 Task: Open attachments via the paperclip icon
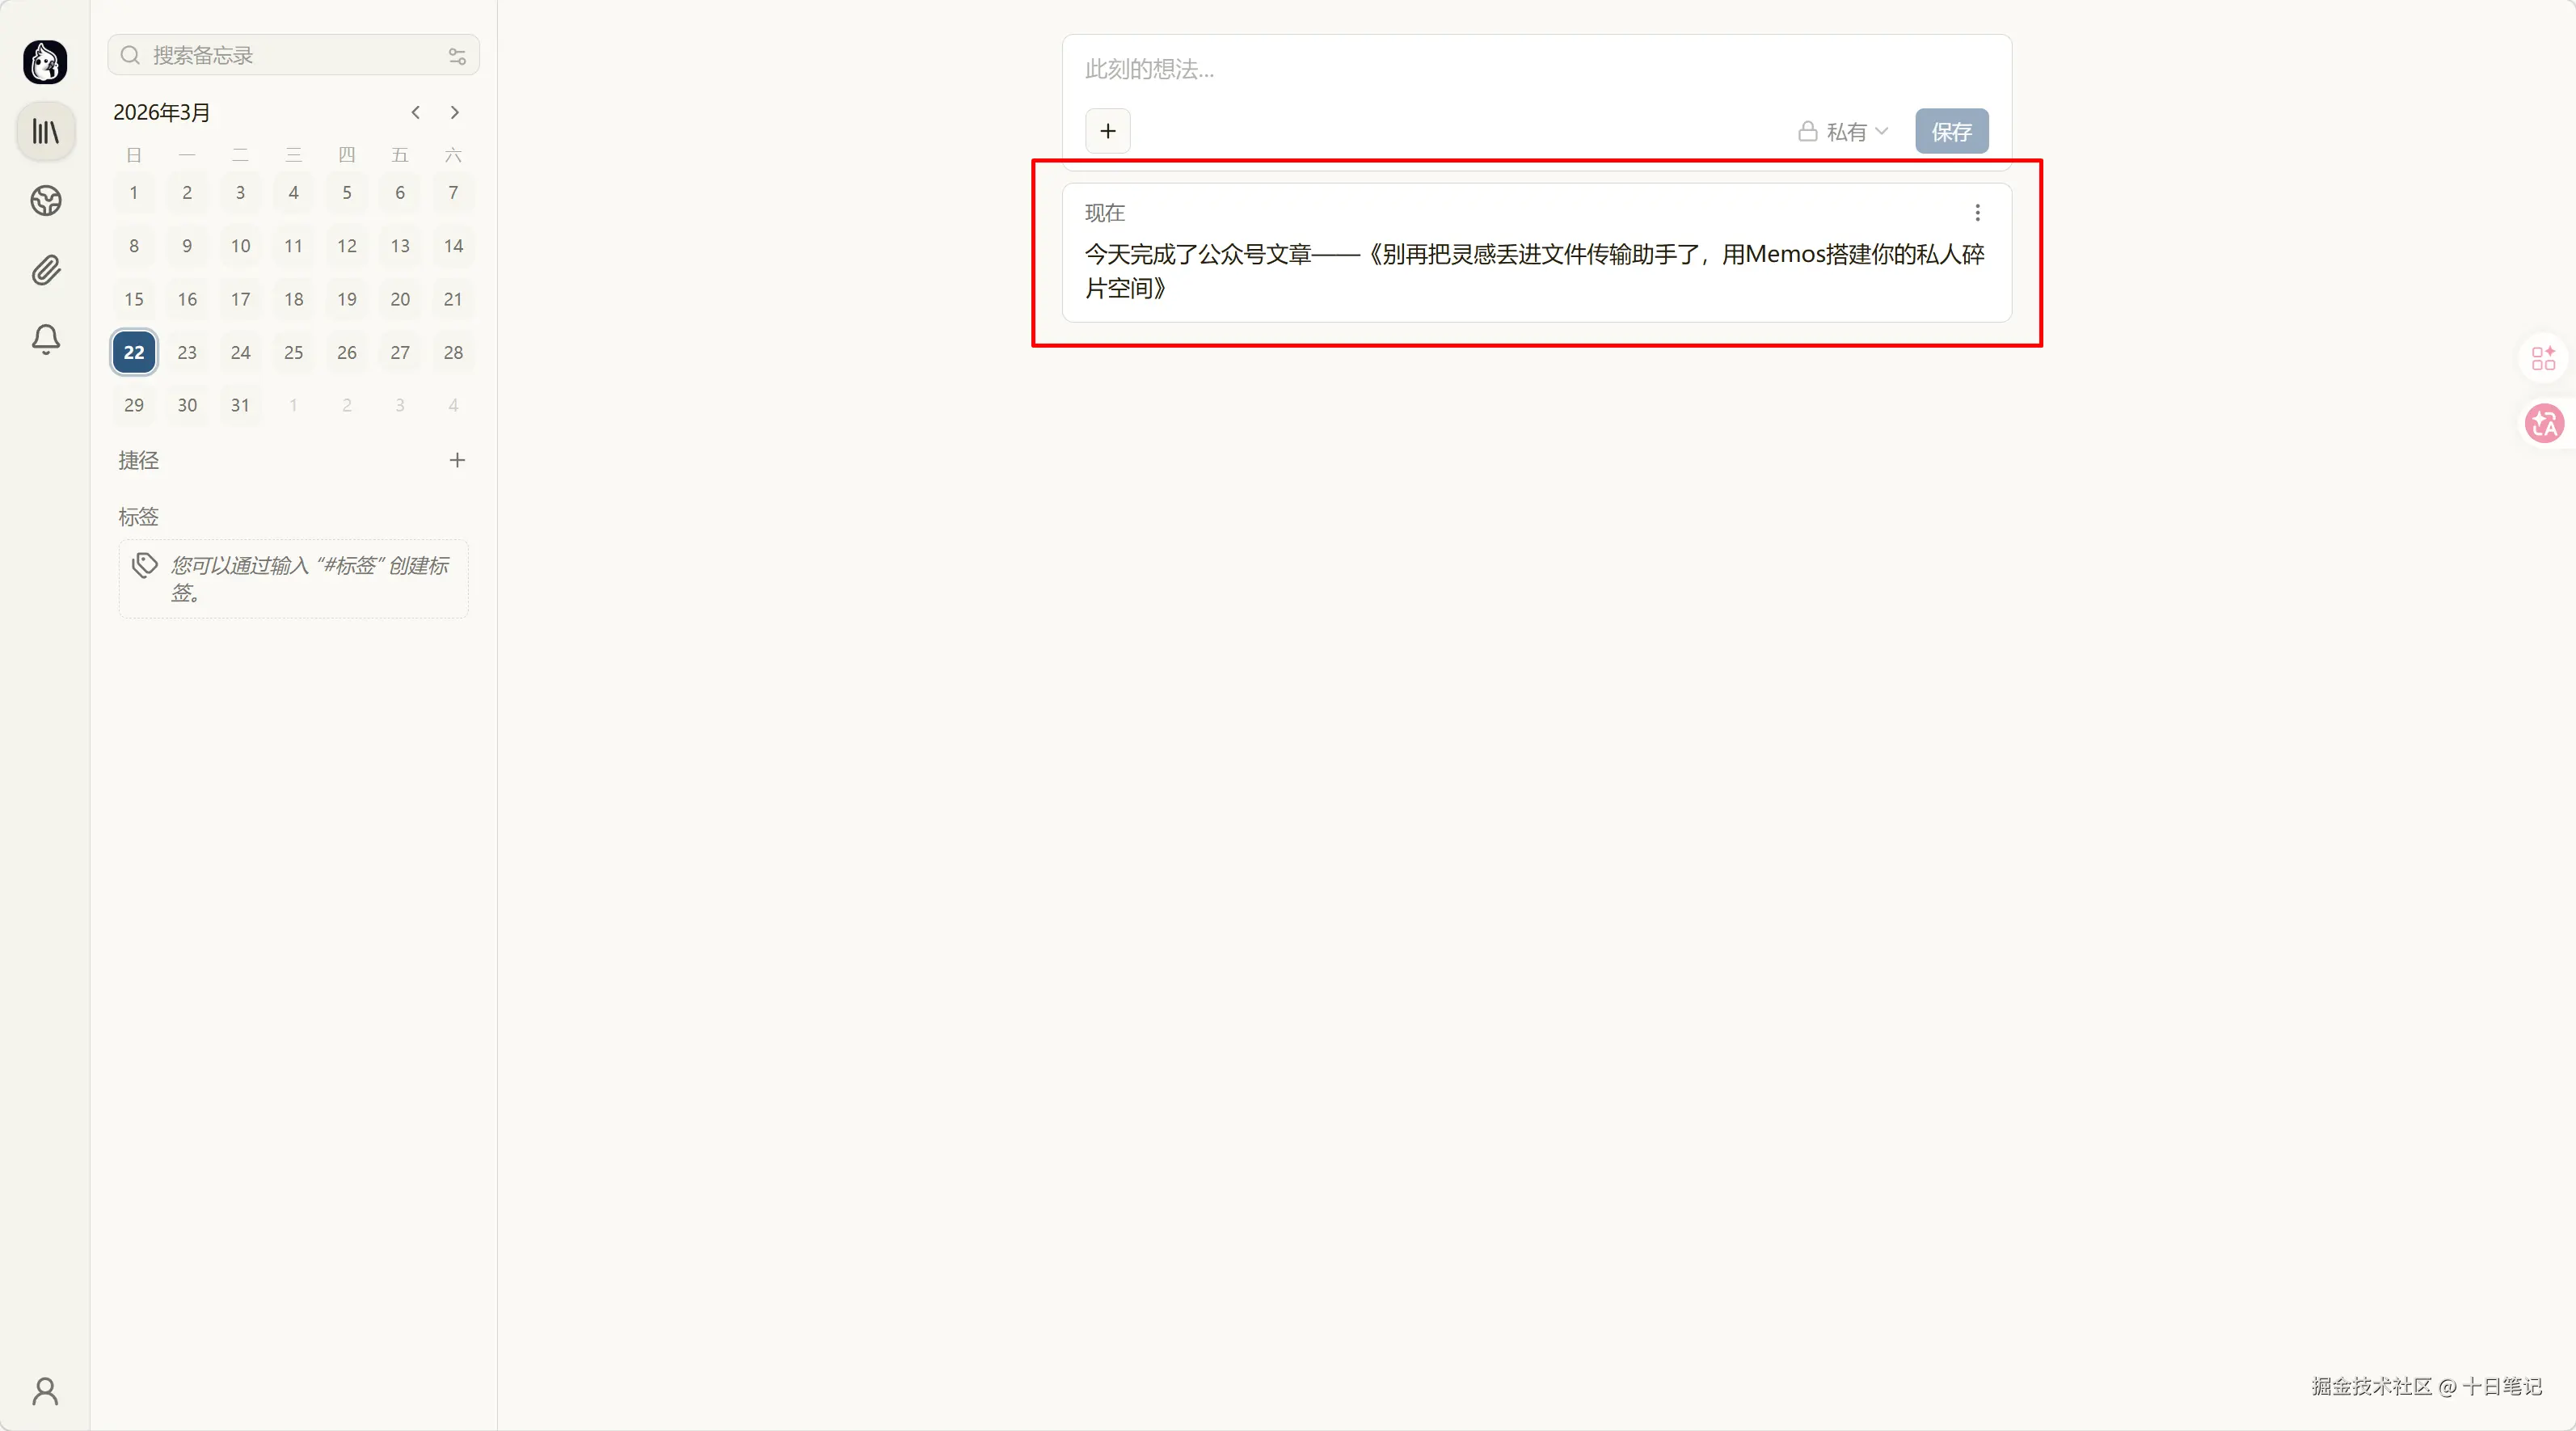coord(46,270)
